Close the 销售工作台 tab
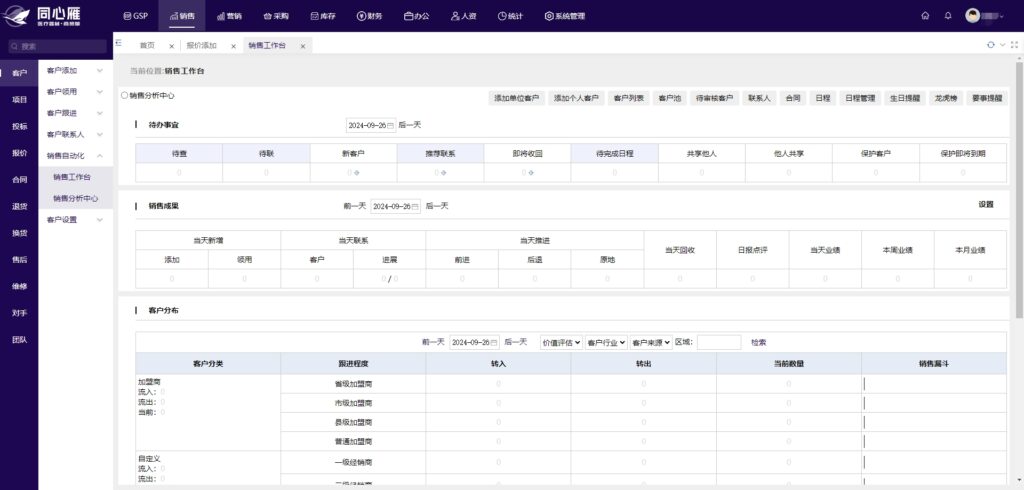This screenshot has height=490, width=1024. pyautogui.click(x=302, y=46)
